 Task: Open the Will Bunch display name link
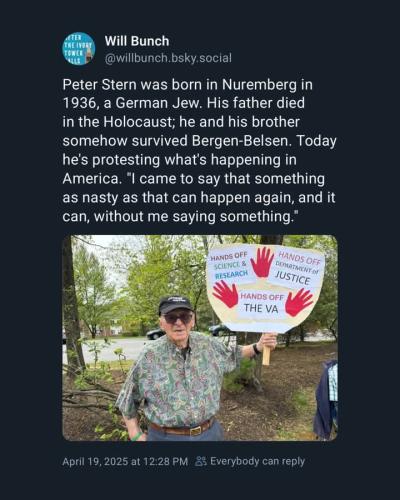137,41
